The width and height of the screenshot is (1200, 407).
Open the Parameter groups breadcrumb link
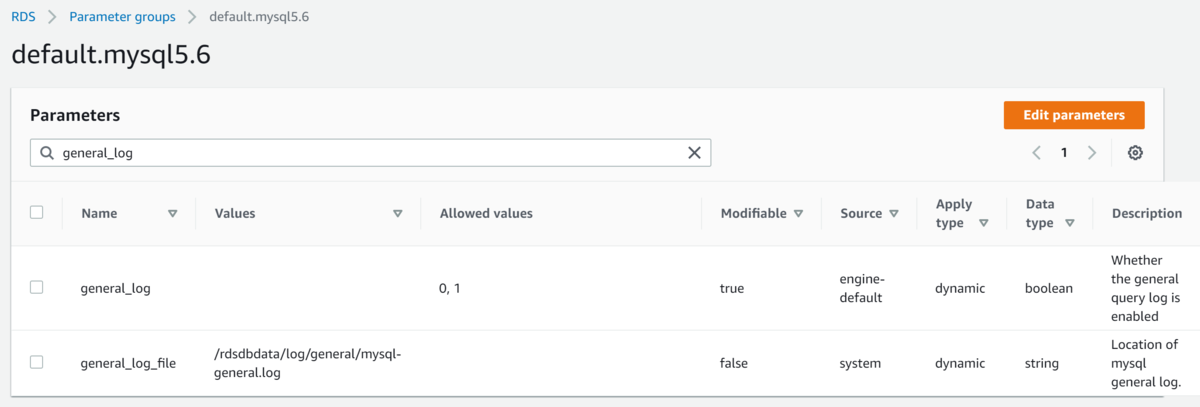(x=122, y=17)
